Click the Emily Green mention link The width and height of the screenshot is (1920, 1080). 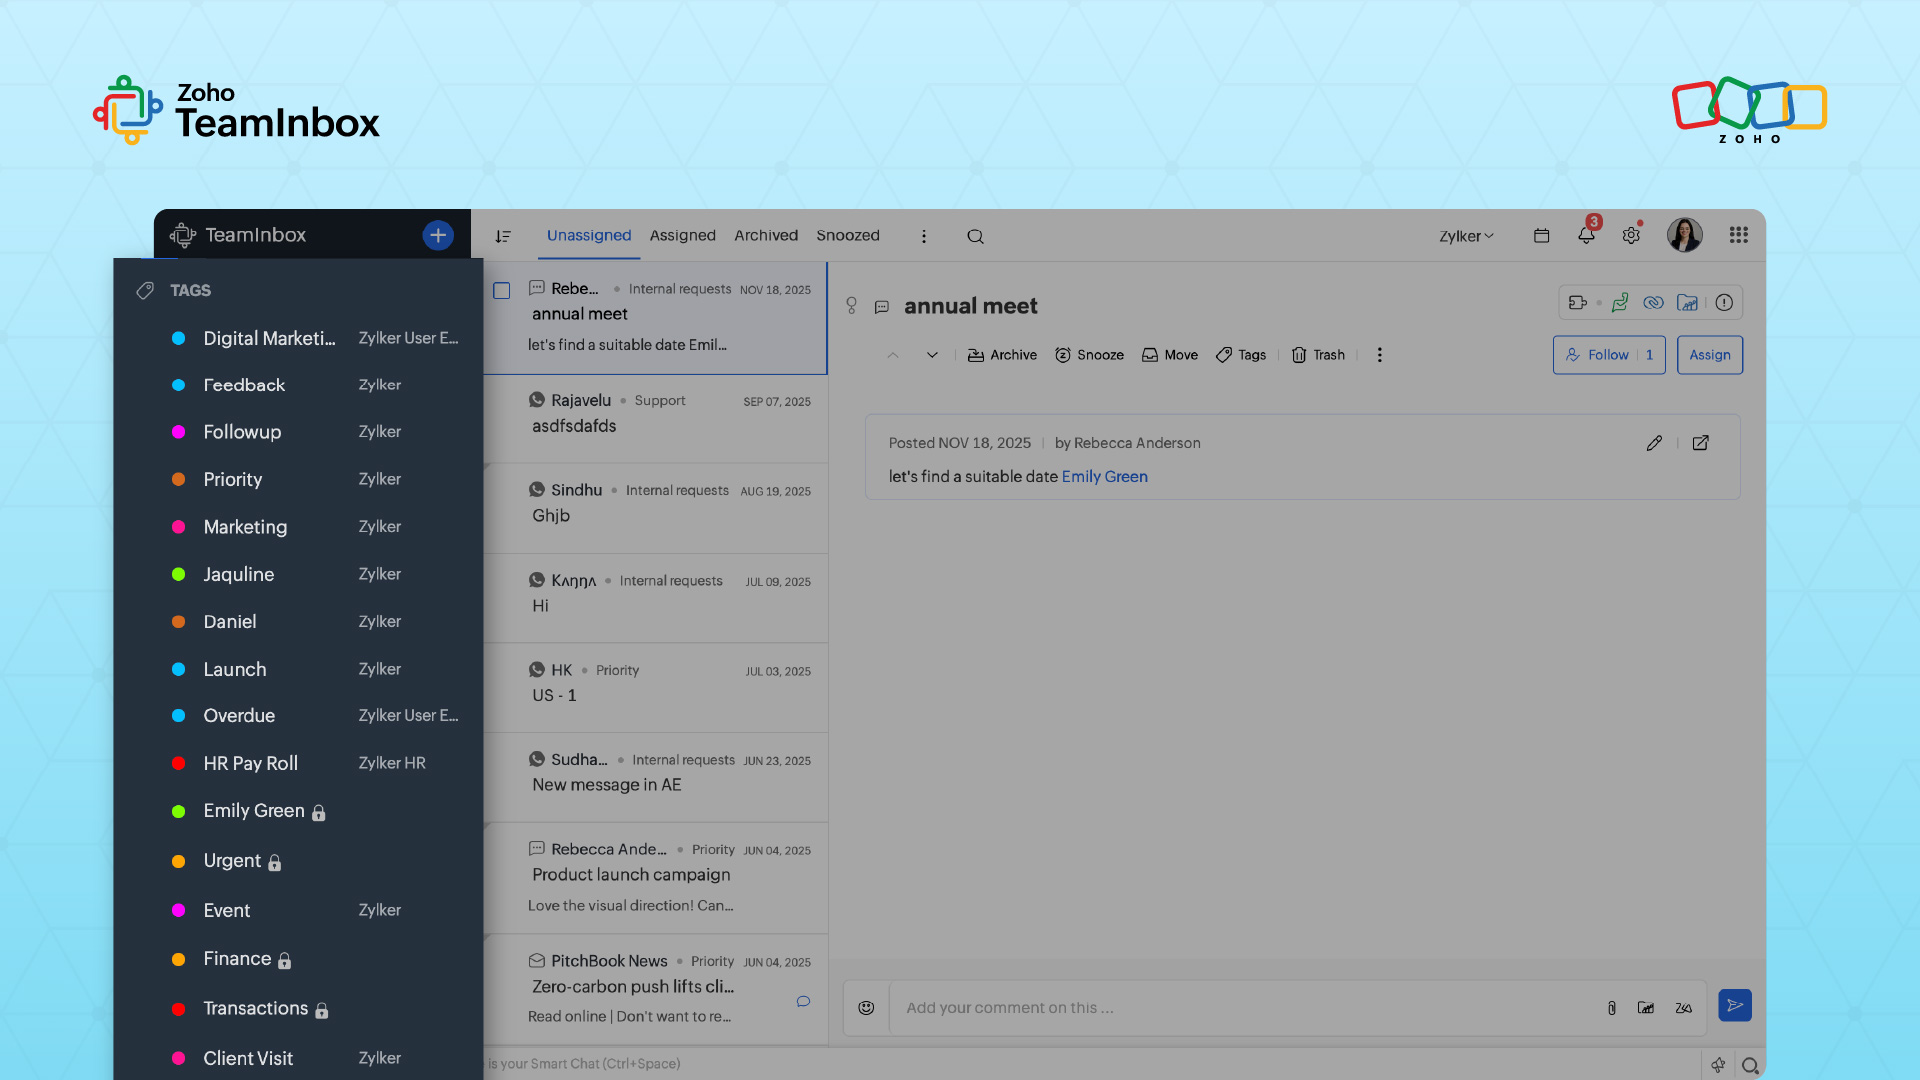(x=1104, y=477)
